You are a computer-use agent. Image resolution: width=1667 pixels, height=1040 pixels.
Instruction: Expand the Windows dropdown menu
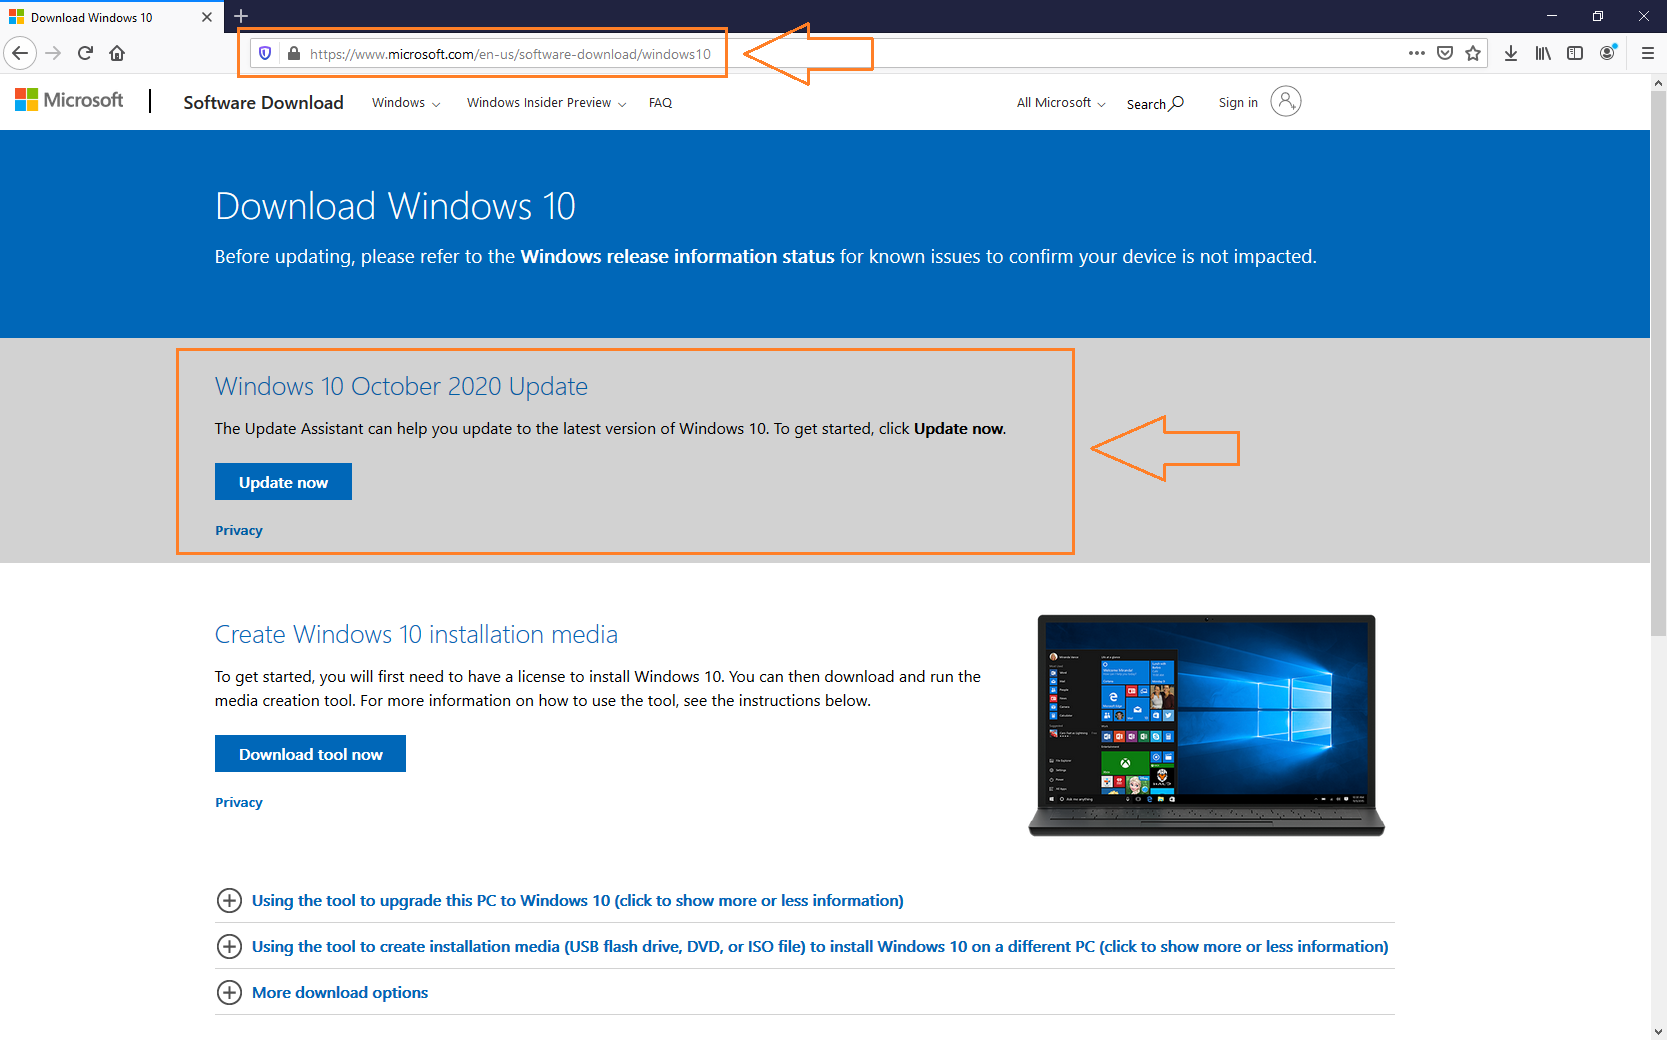tap(406, 103)
